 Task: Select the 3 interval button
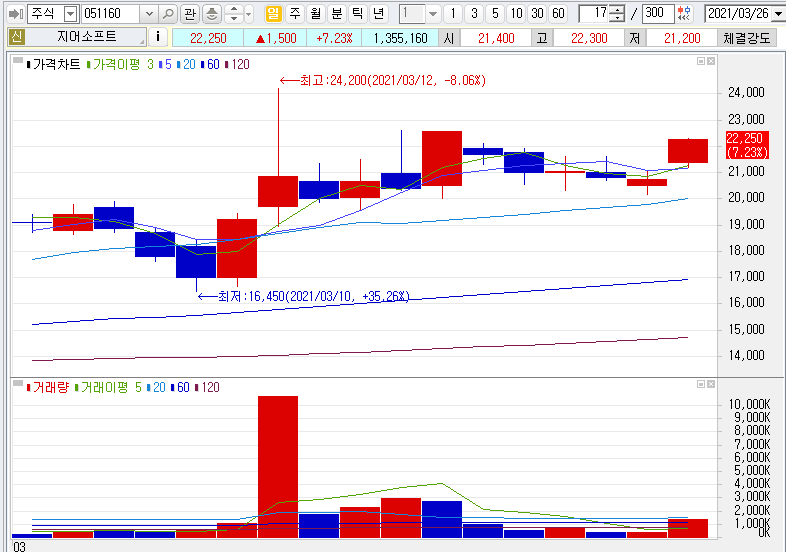(x=474, y=14)
